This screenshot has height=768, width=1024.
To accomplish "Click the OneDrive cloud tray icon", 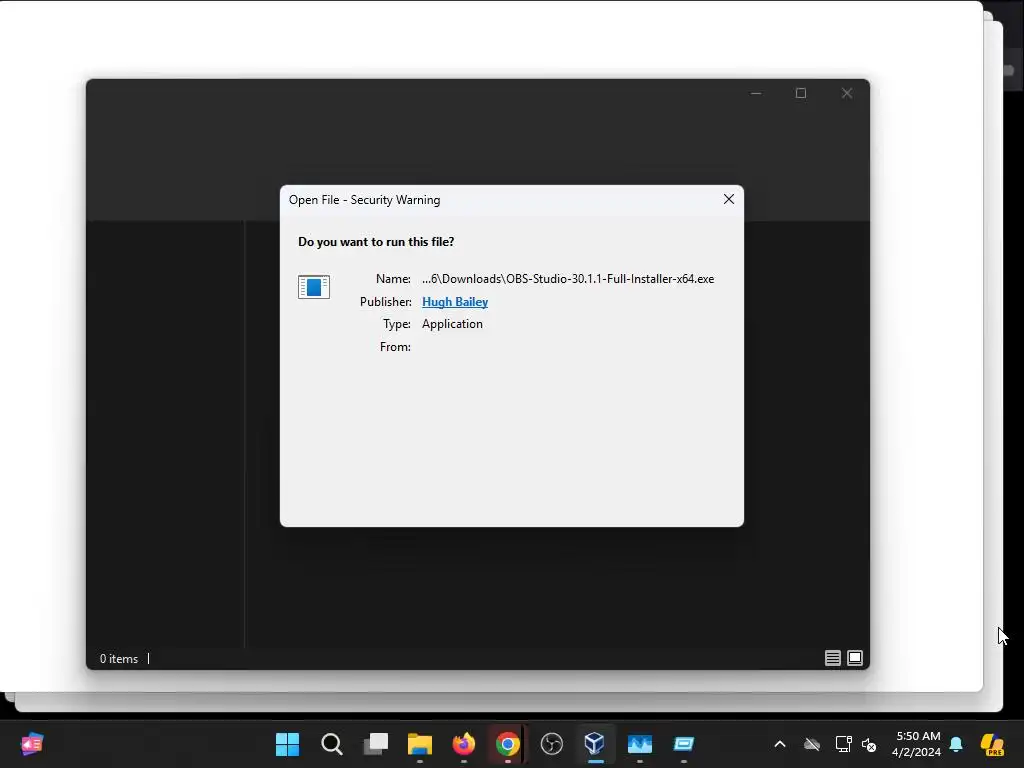I will pyautogui.click(x=812, y=744).
